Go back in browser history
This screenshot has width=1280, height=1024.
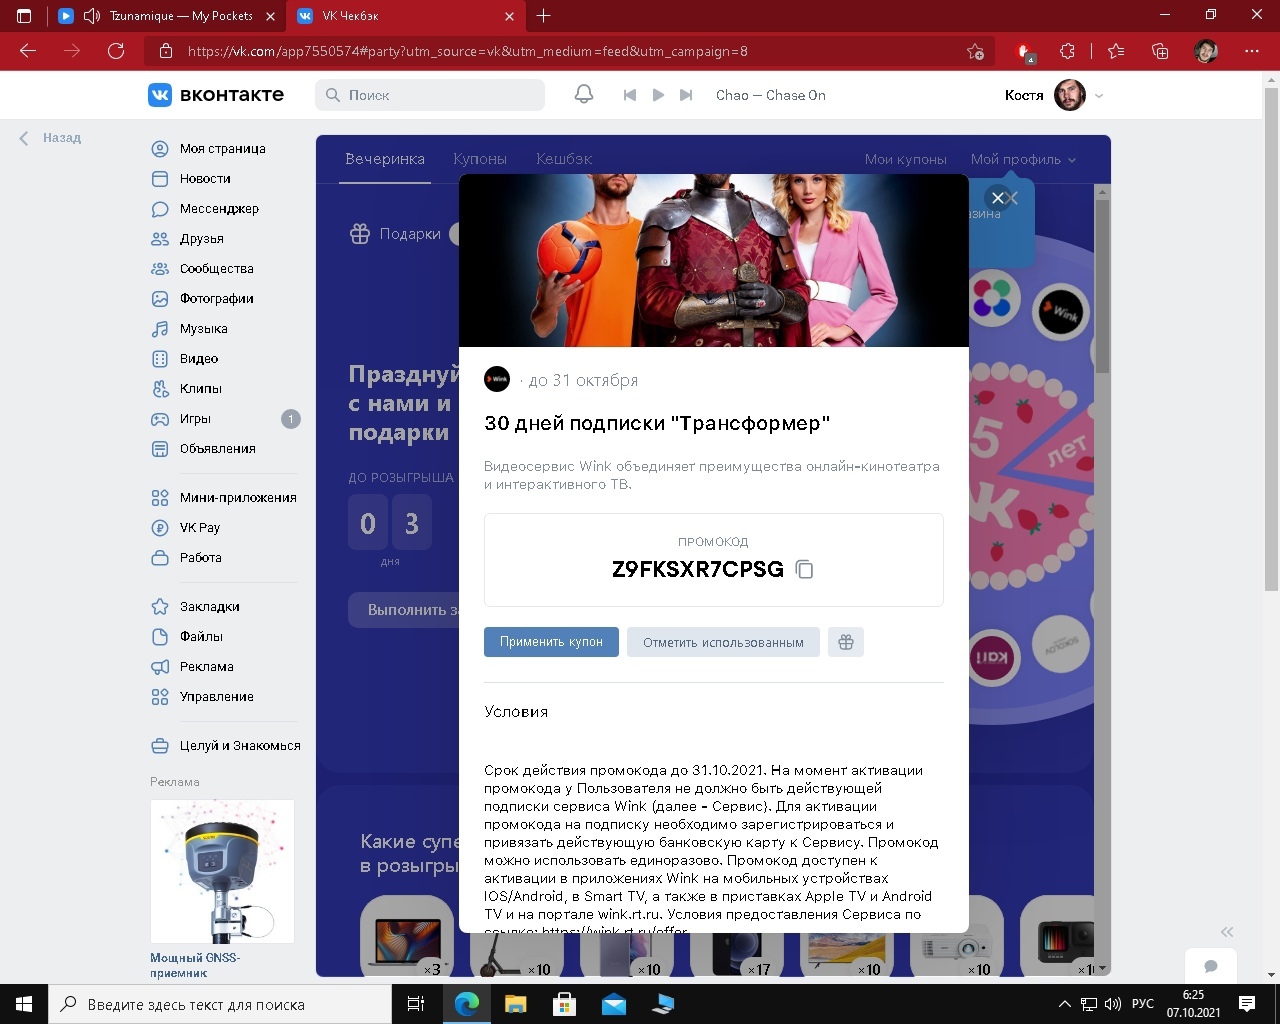coord(28,51)
